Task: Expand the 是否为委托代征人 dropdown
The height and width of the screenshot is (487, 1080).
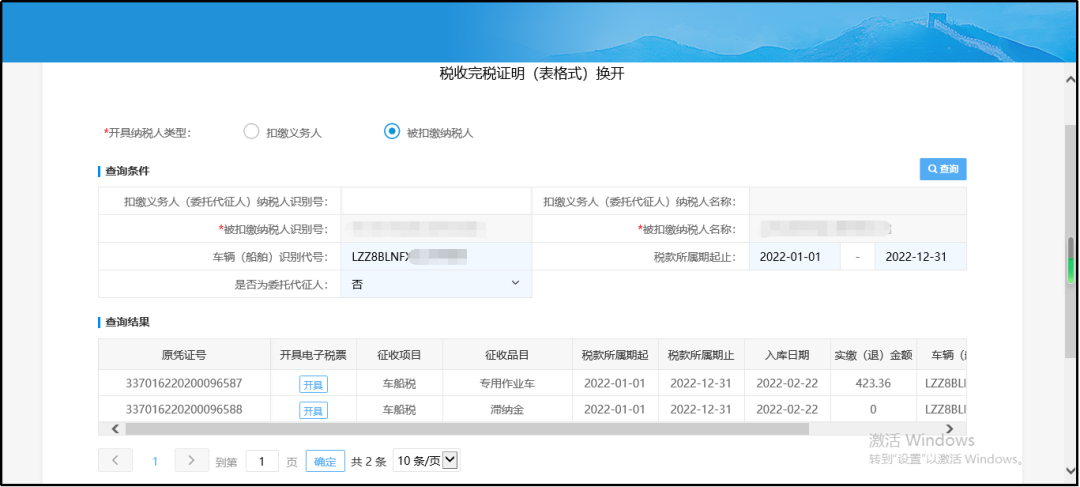Action: point(436,284)
